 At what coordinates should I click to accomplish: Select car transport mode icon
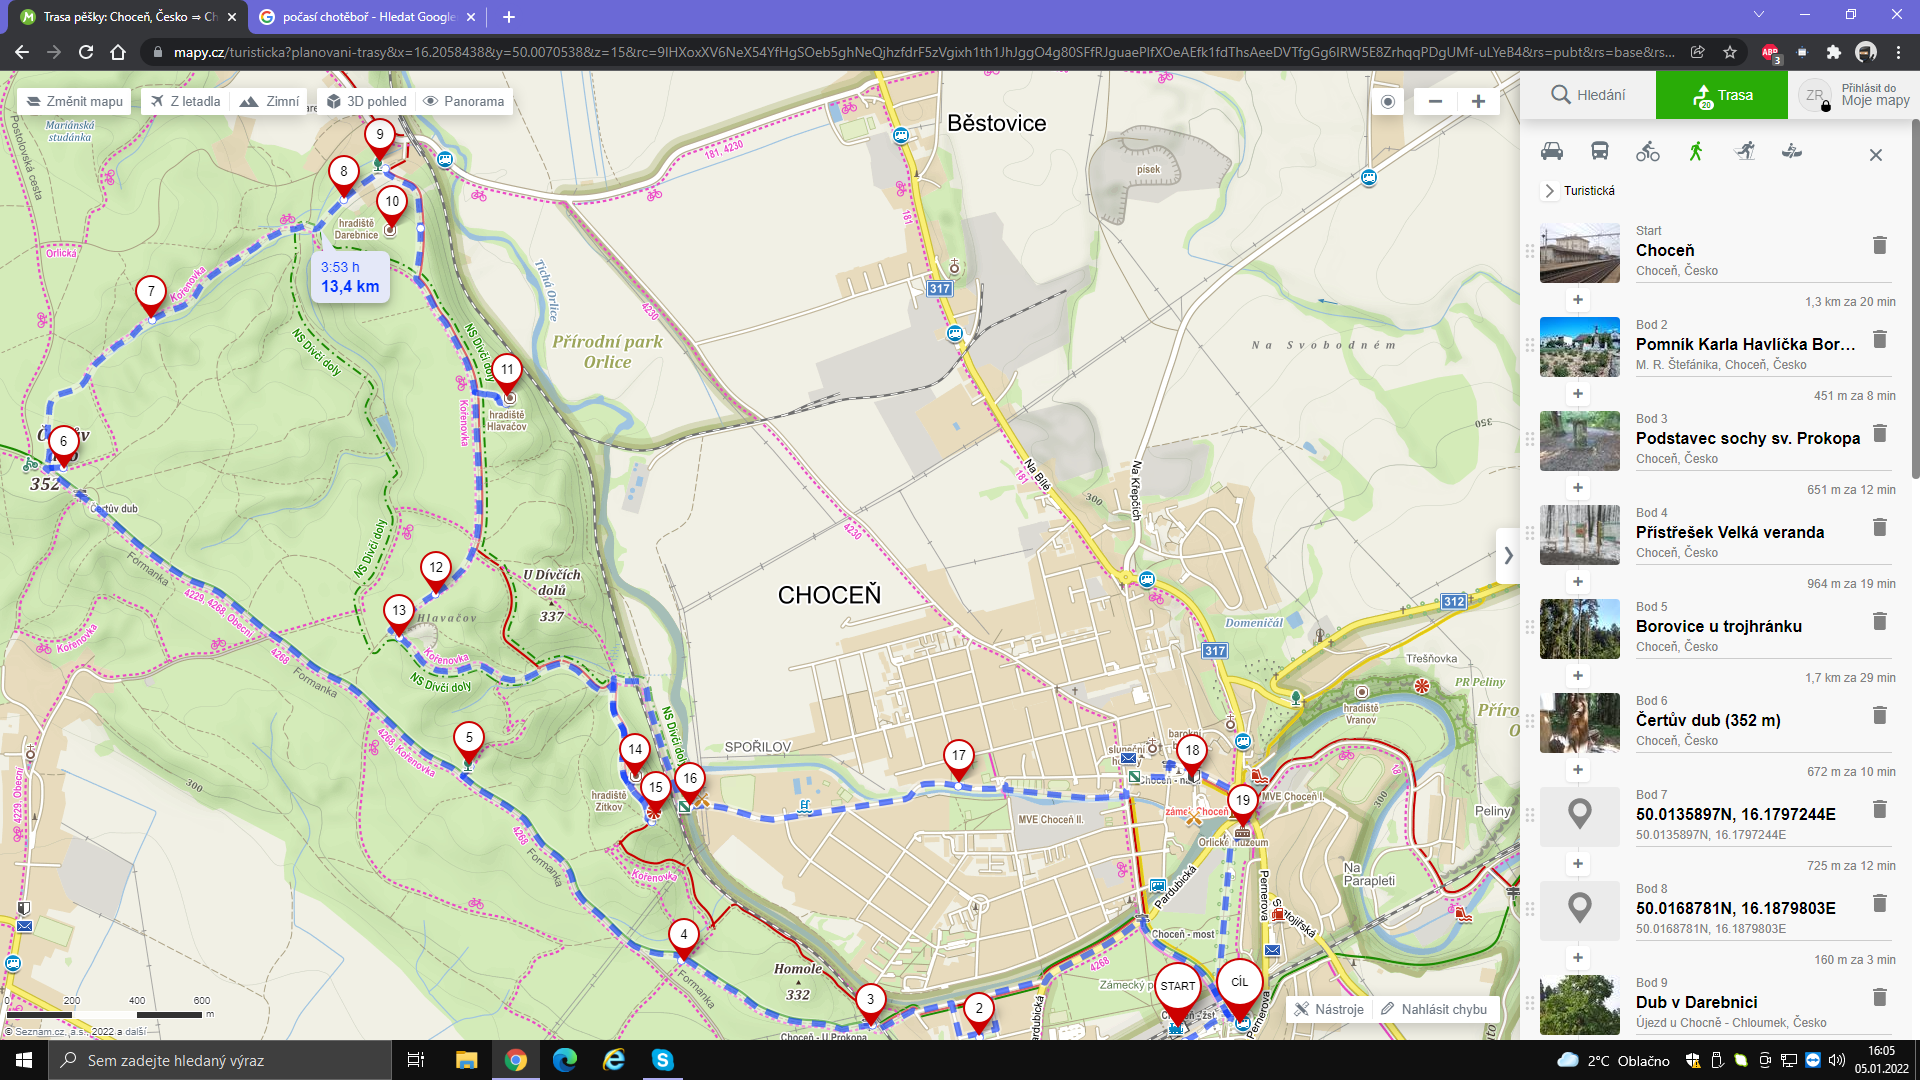1552,151
